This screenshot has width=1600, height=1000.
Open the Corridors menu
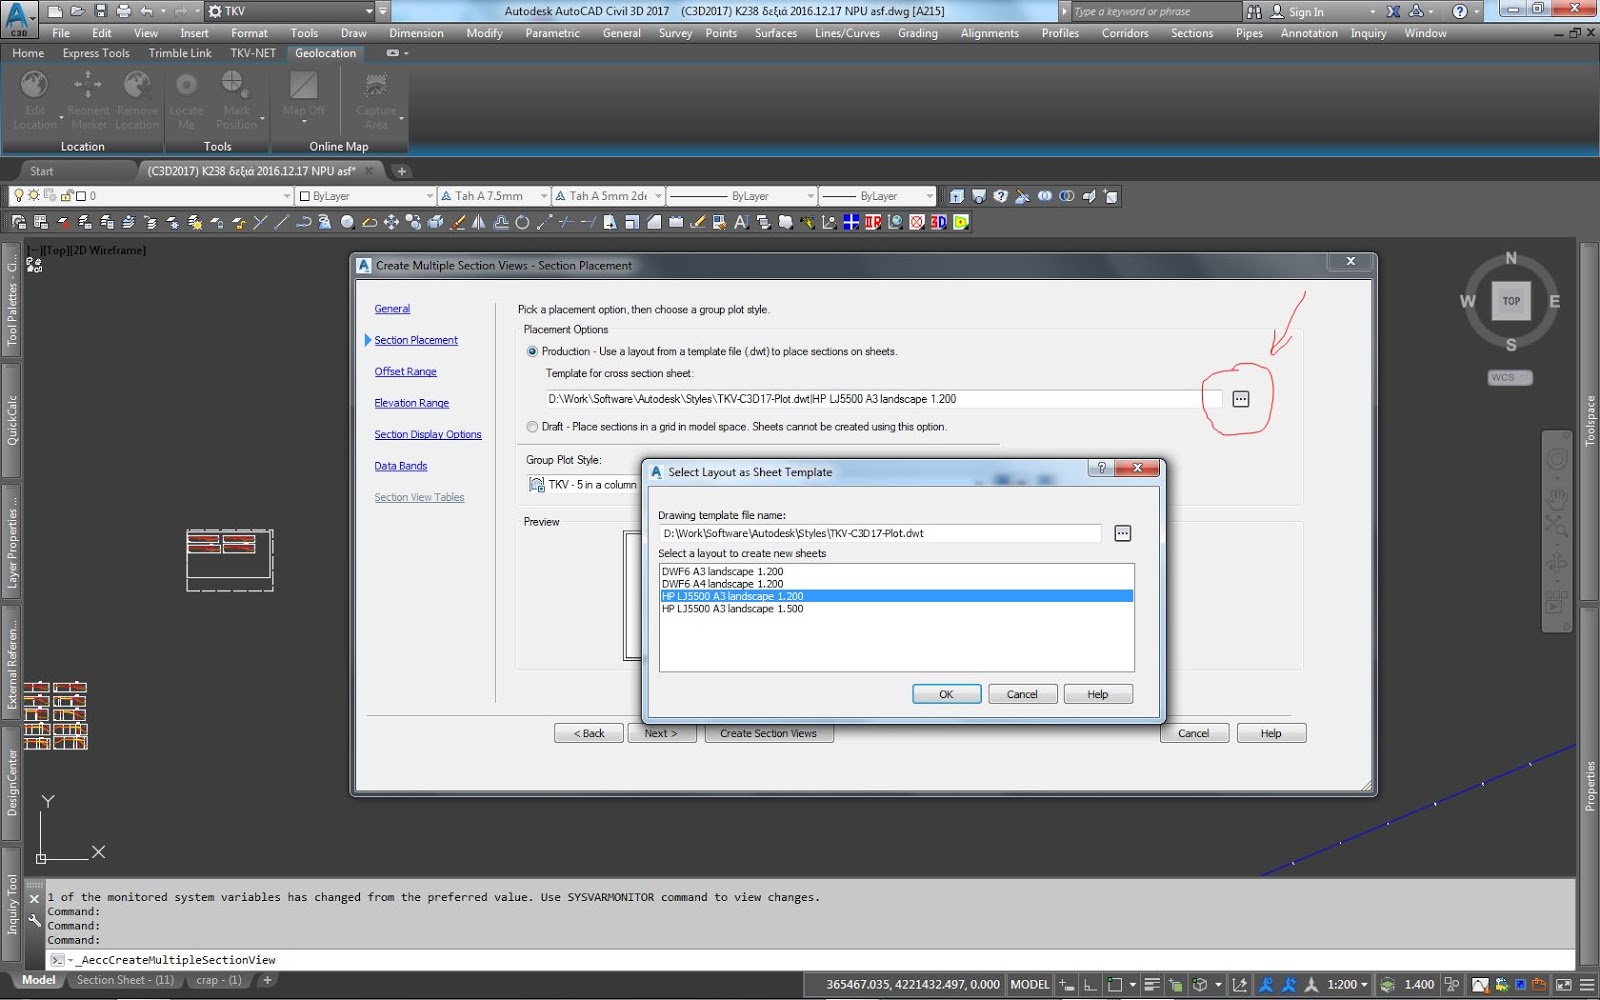(x=1125, y=33)
